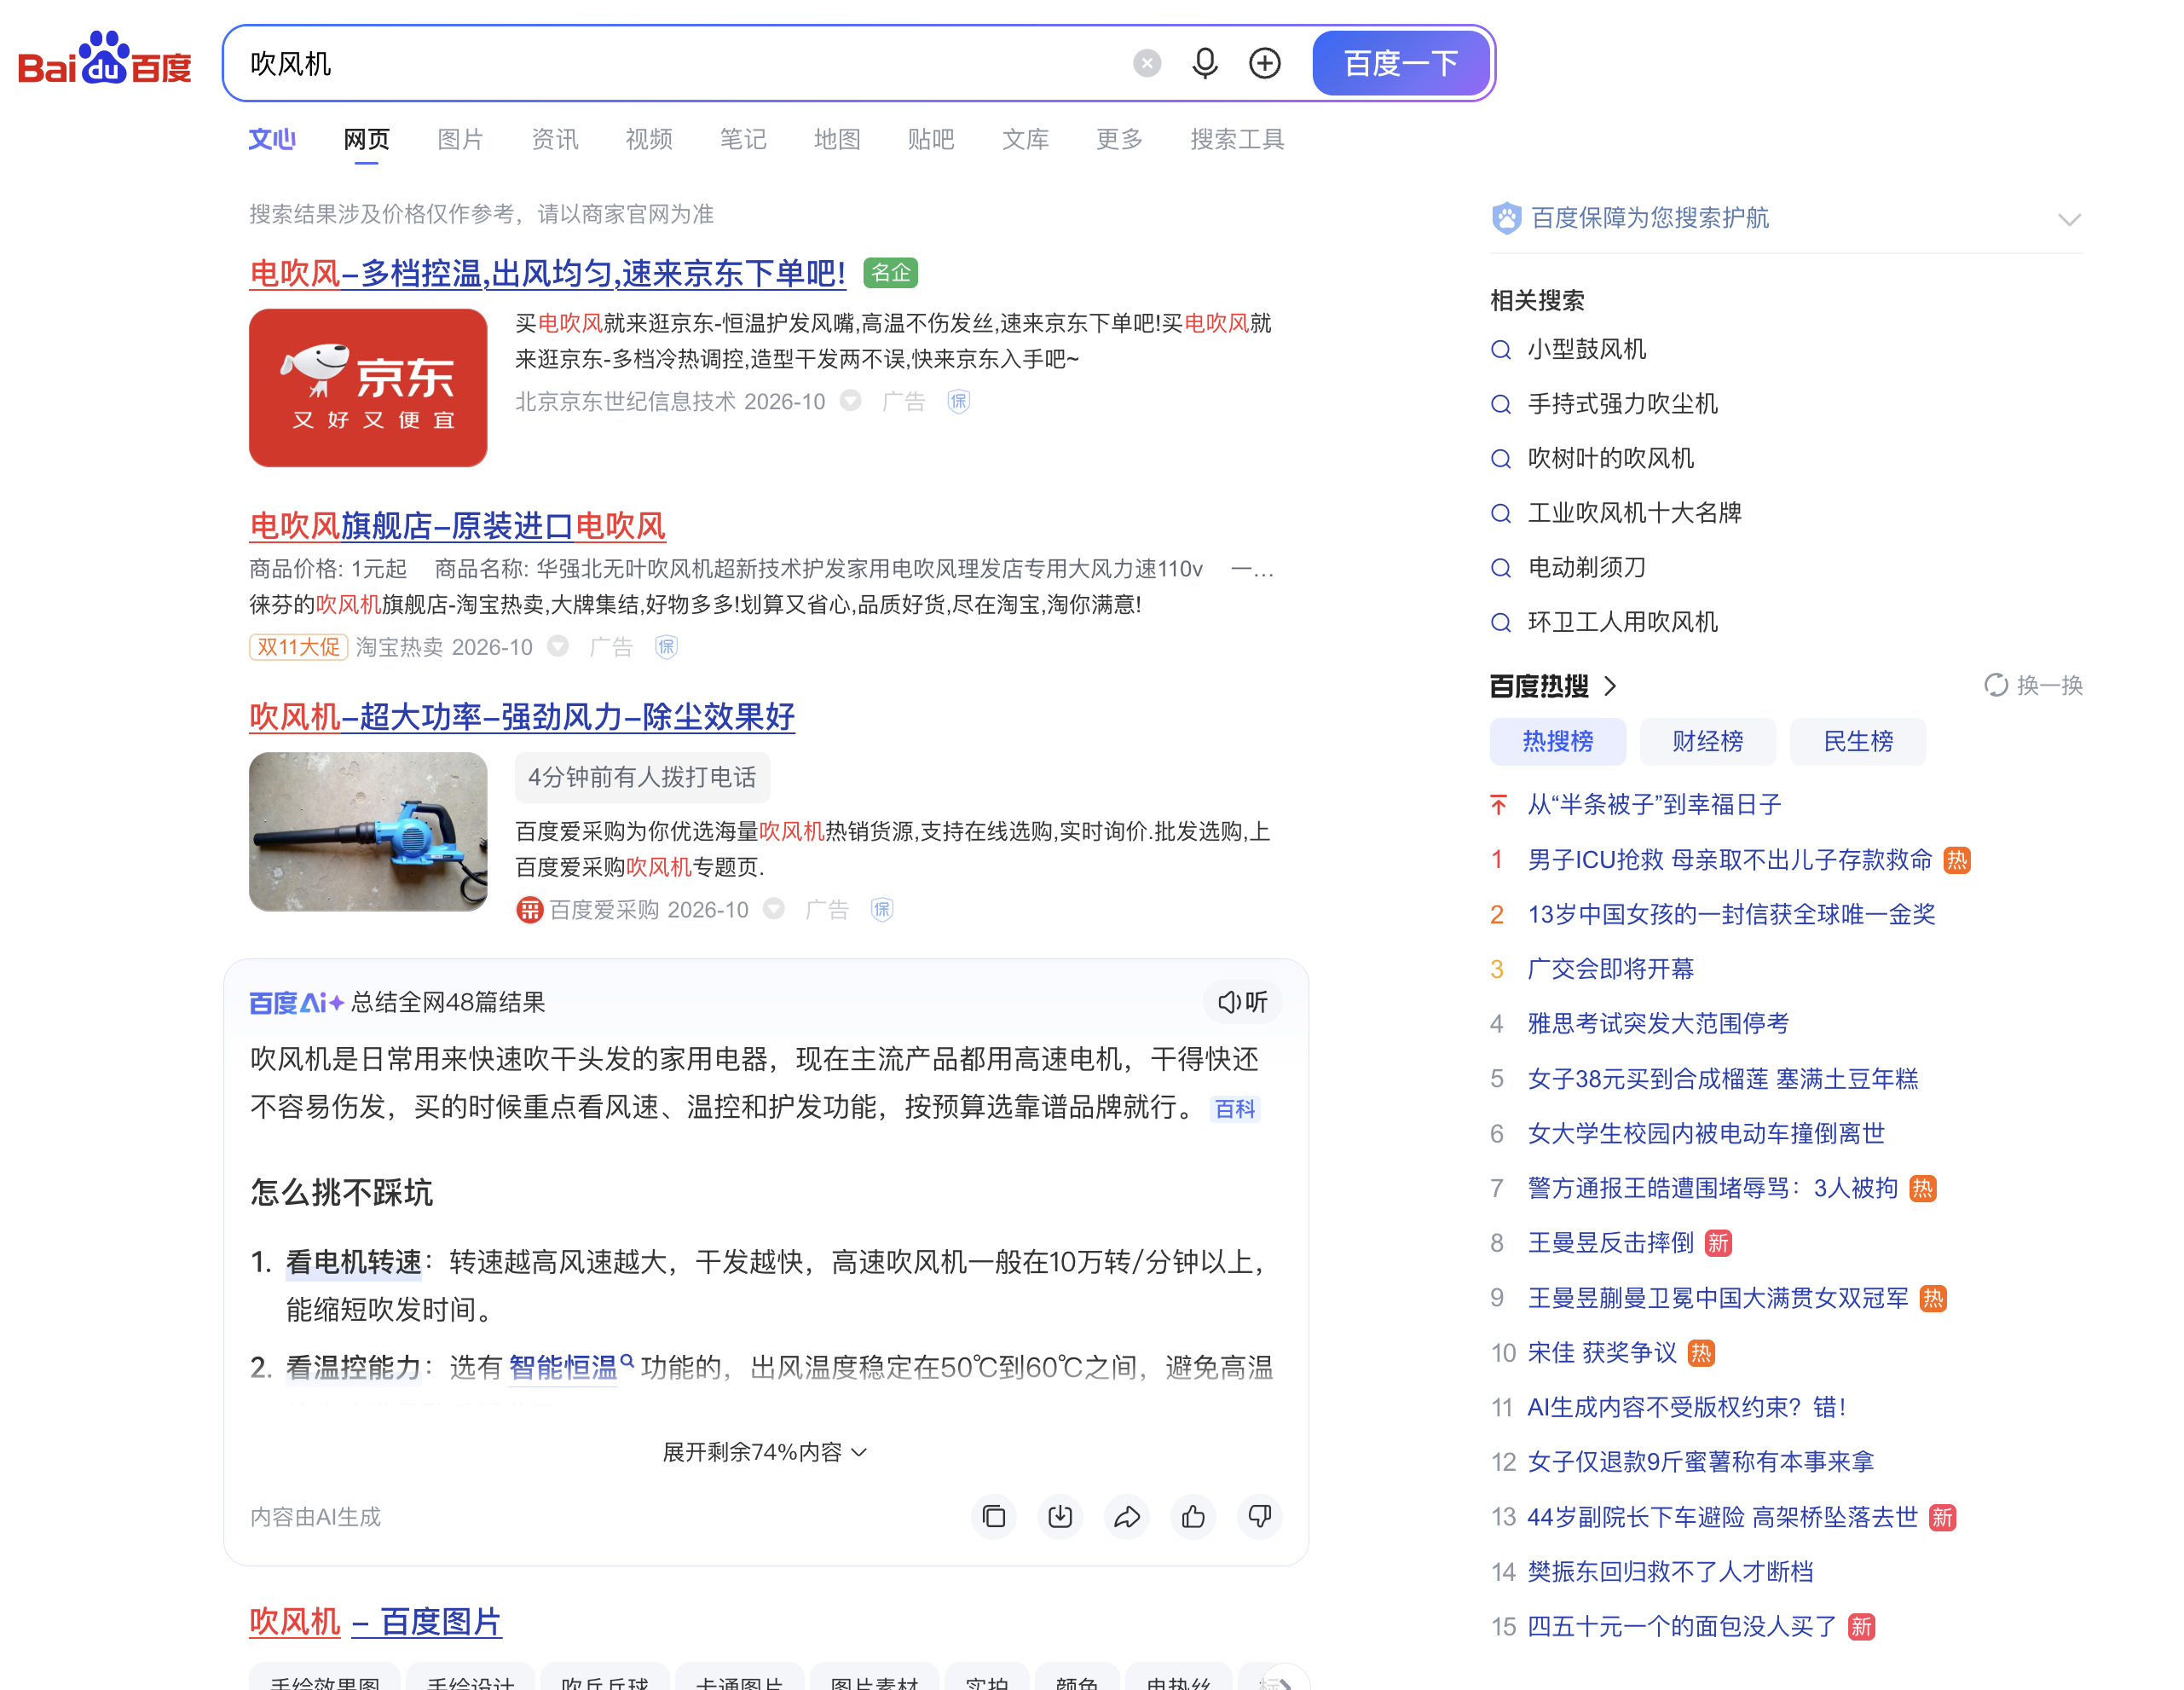Image resolution: width=2184 pixels, height=1690 pixels.
Task: Open the 文心 tab
Action: pos(272,139)
